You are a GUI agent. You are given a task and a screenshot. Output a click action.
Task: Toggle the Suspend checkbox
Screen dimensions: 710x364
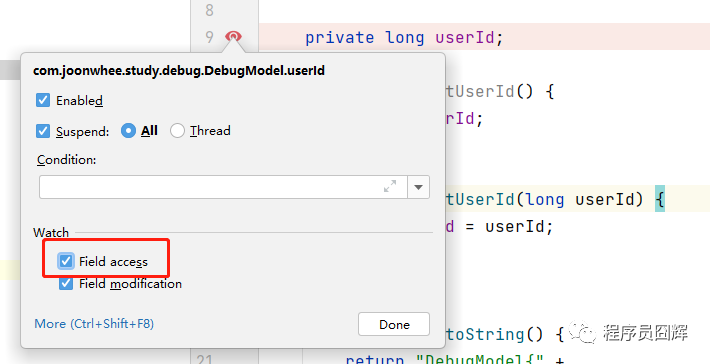(43, 131)
